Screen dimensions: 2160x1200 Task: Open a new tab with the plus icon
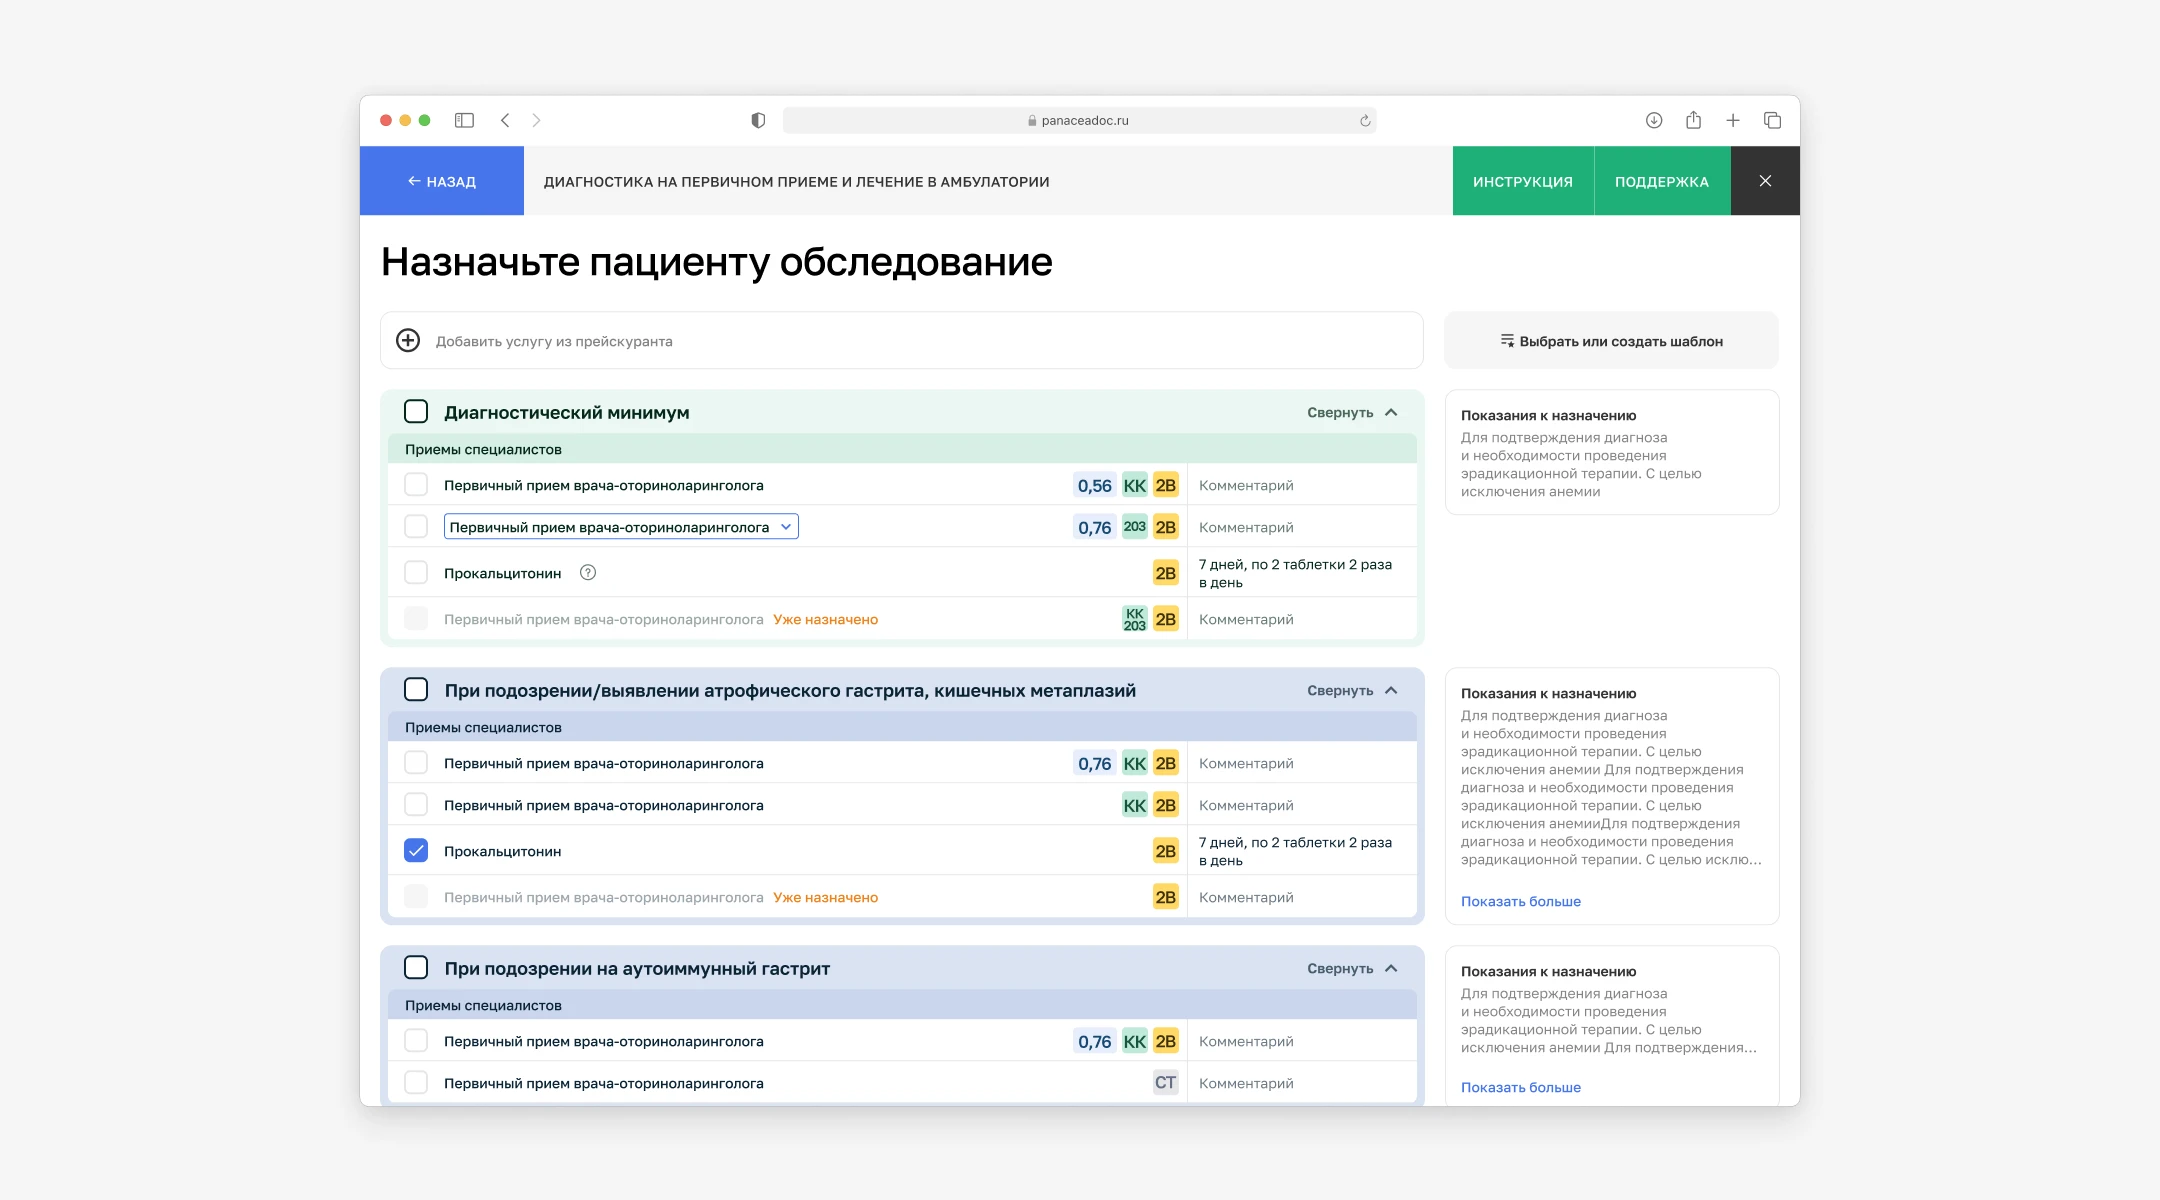pyautogui.click(x=1733, y=120)
